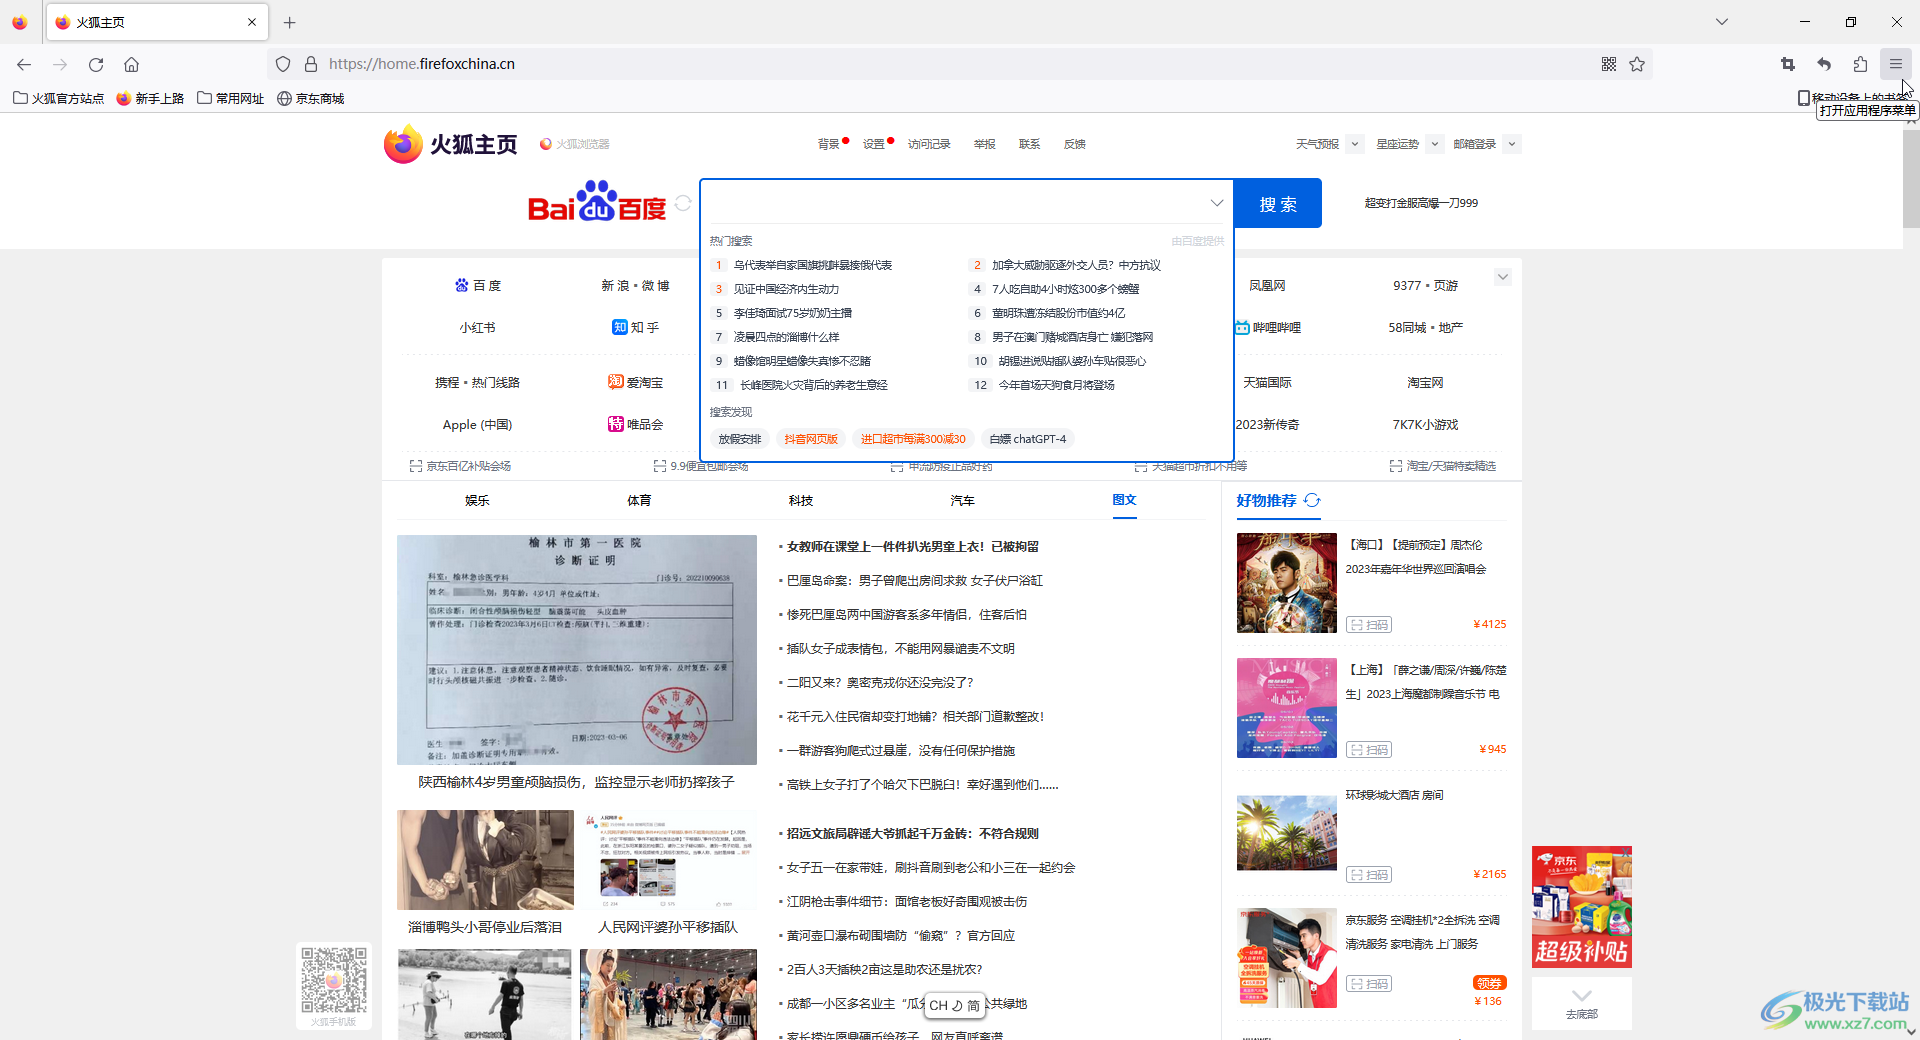Expand the search suggestions dropdown arrow

click(1216, 203)
